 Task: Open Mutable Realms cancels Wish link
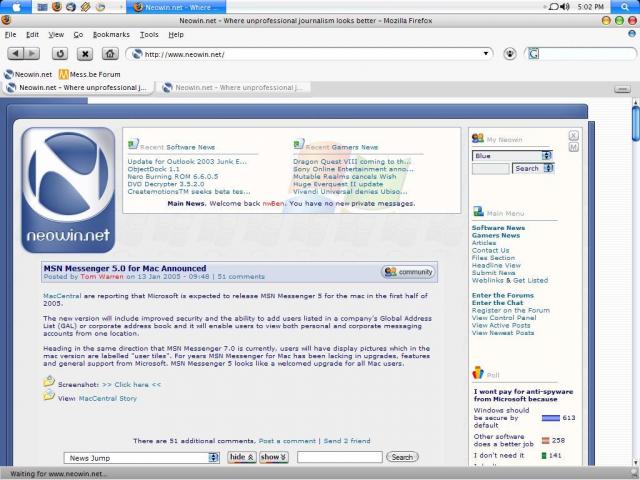pyautogui.click(x=344, y=176)
